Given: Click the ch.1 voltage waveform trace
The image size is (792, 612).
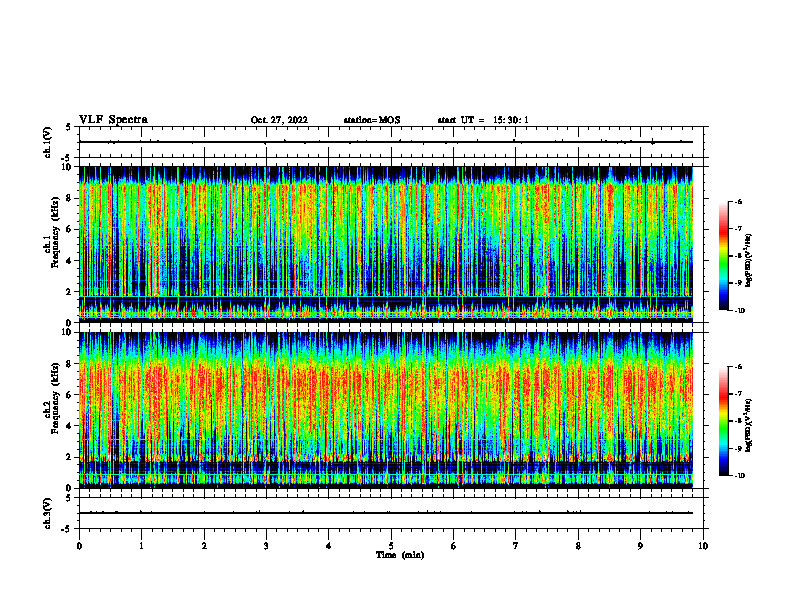Looking at the screenshot, I should 385,142.
